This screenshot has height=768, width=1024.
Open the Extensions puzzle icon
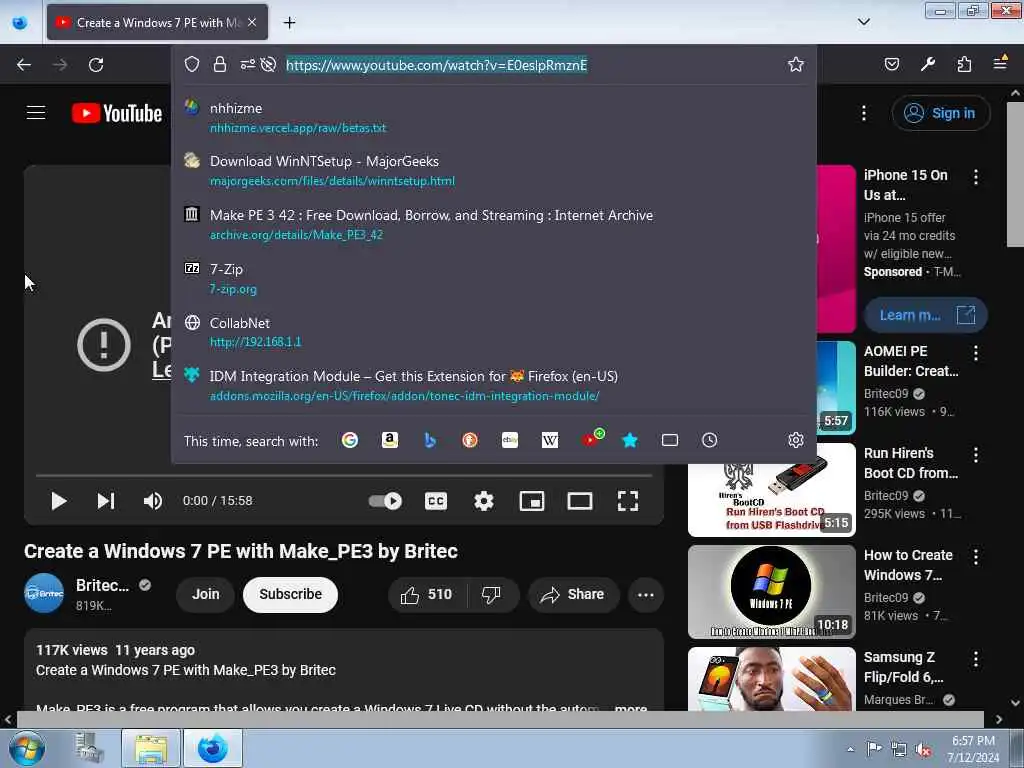coord(964,64)
